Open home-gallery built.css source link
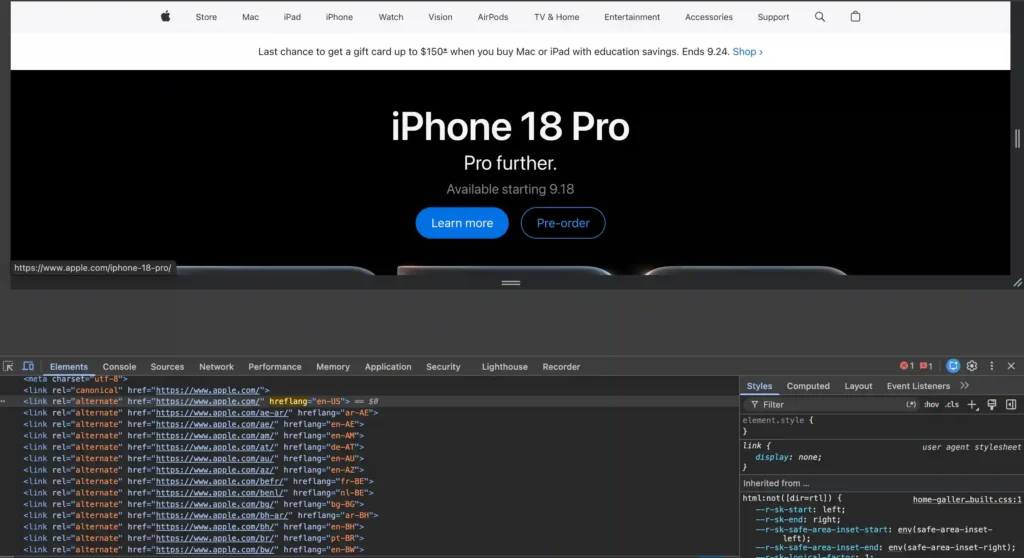 pos(967,499)
